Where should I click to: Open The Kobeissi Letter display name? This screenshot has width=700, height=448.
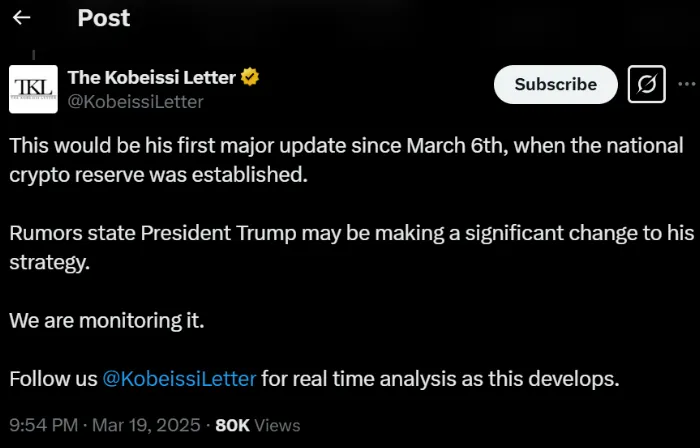click(153, 77)
